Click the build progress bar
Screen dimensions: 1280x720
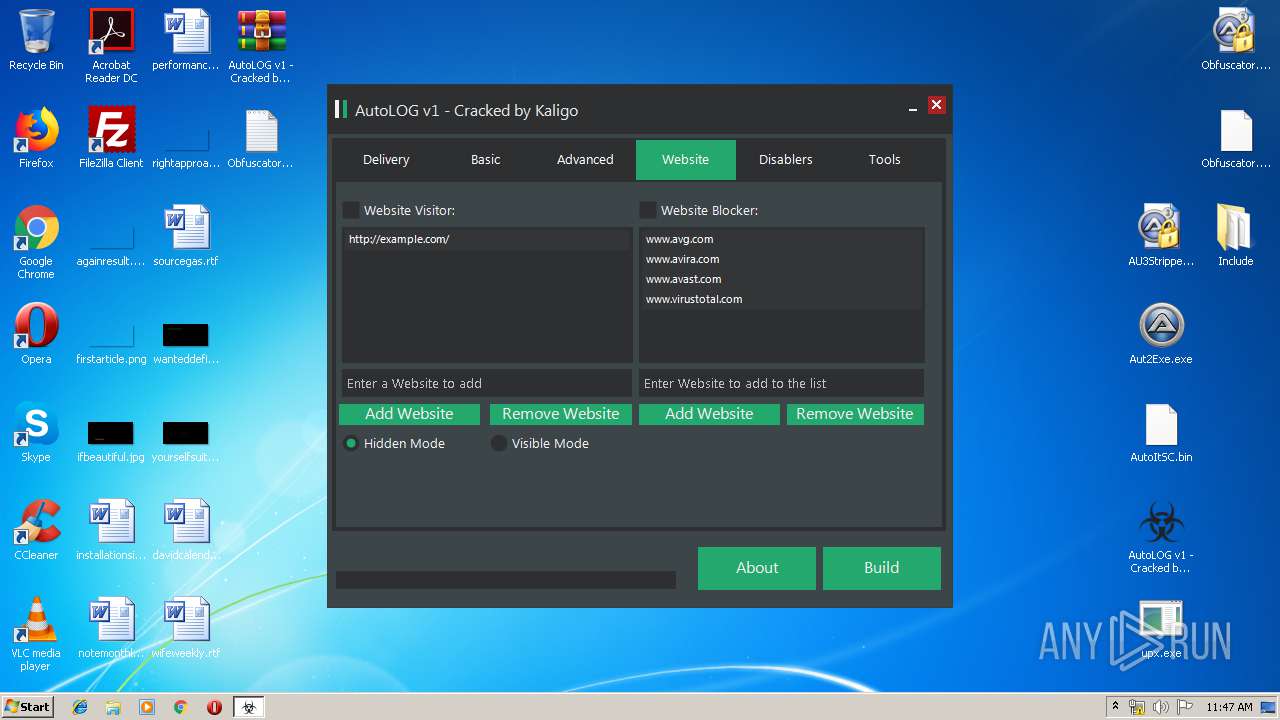[x=506, y=580]
